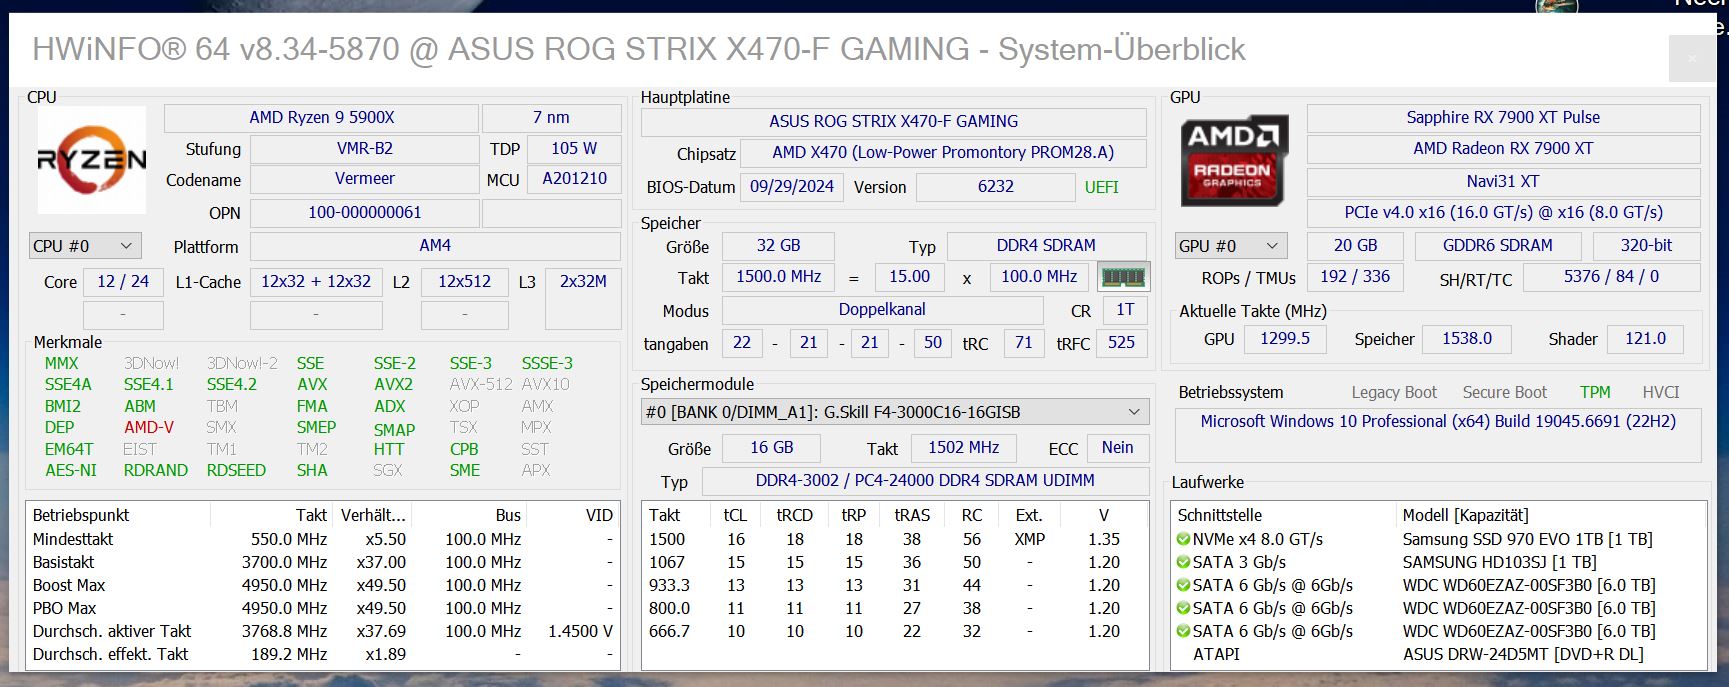Select the Sapphire RX 7900 XT Pulse field
Viewport: 1729px width, 687px height.
click(x=1503, y=118)
